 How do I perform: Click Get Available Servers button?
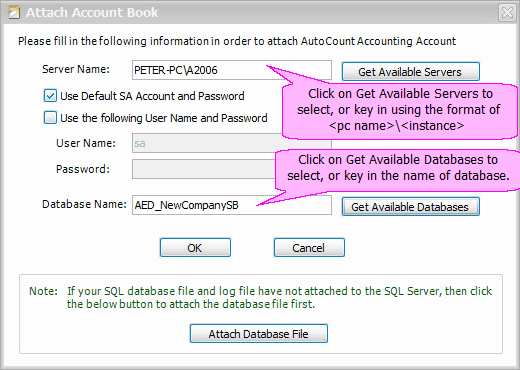coord(411,72)
